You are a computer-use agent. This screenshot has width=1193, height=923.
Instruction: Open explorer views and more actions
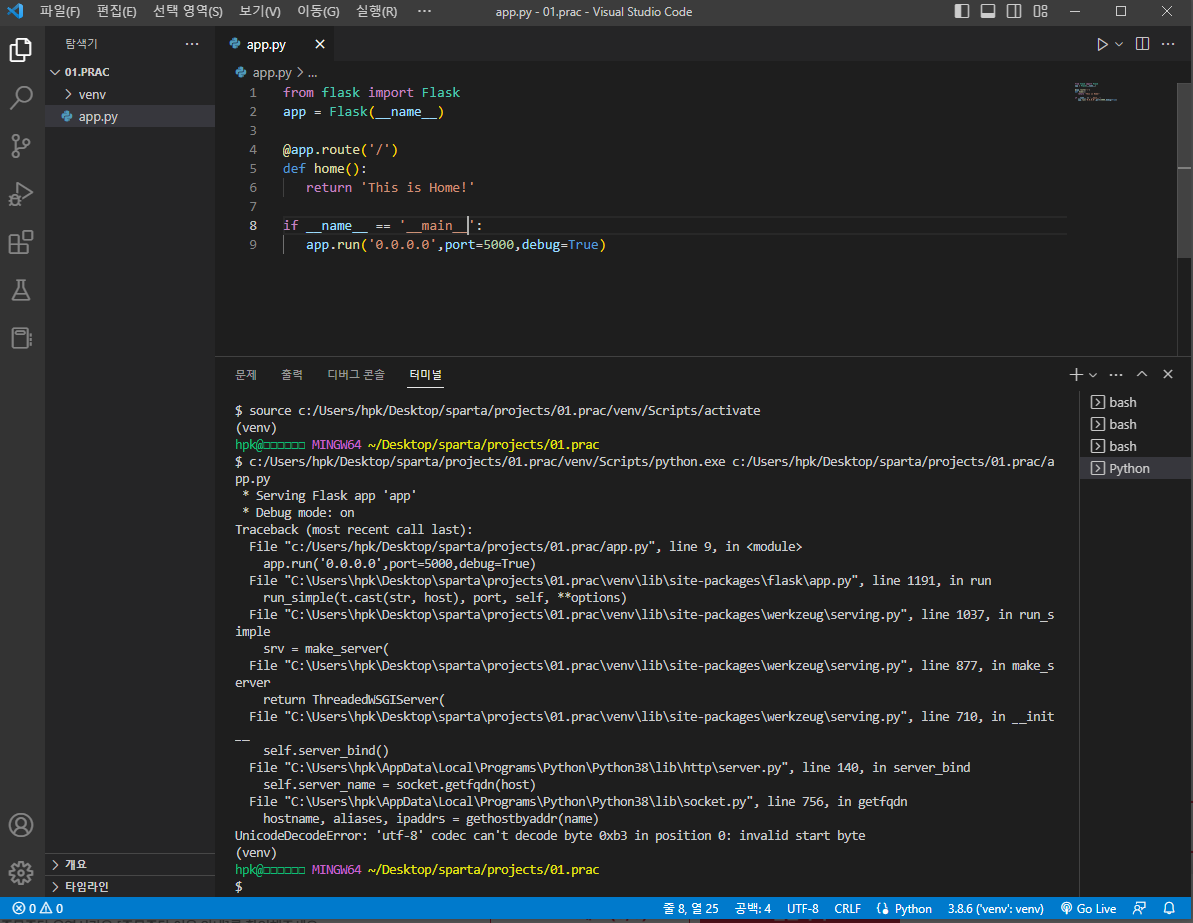pos(192,44)
